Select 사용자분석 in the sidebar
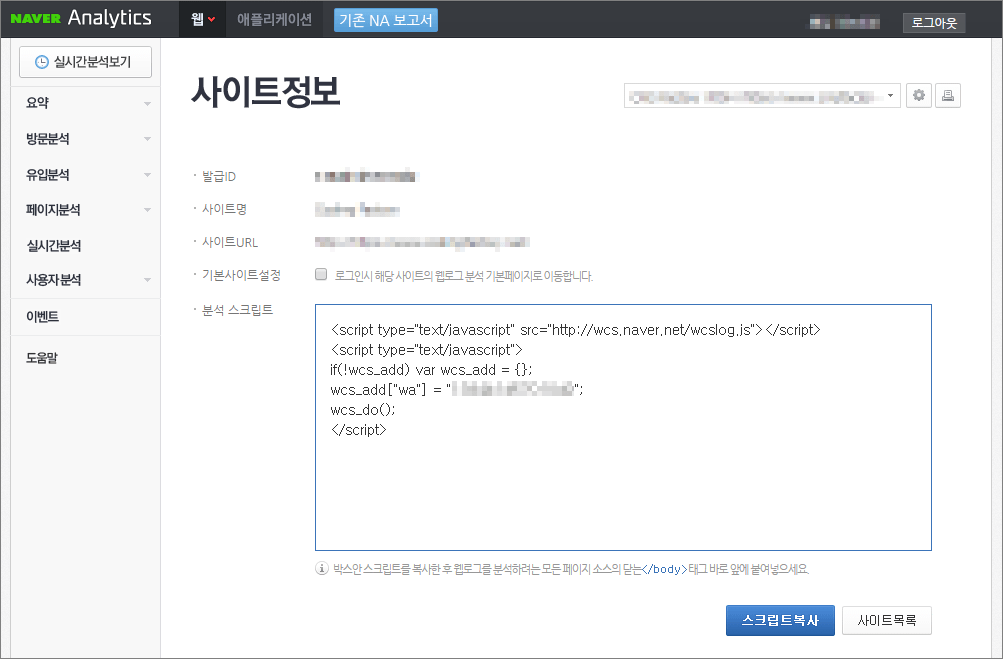This screenshot has height=659, width=1003. tap(53, 280)
